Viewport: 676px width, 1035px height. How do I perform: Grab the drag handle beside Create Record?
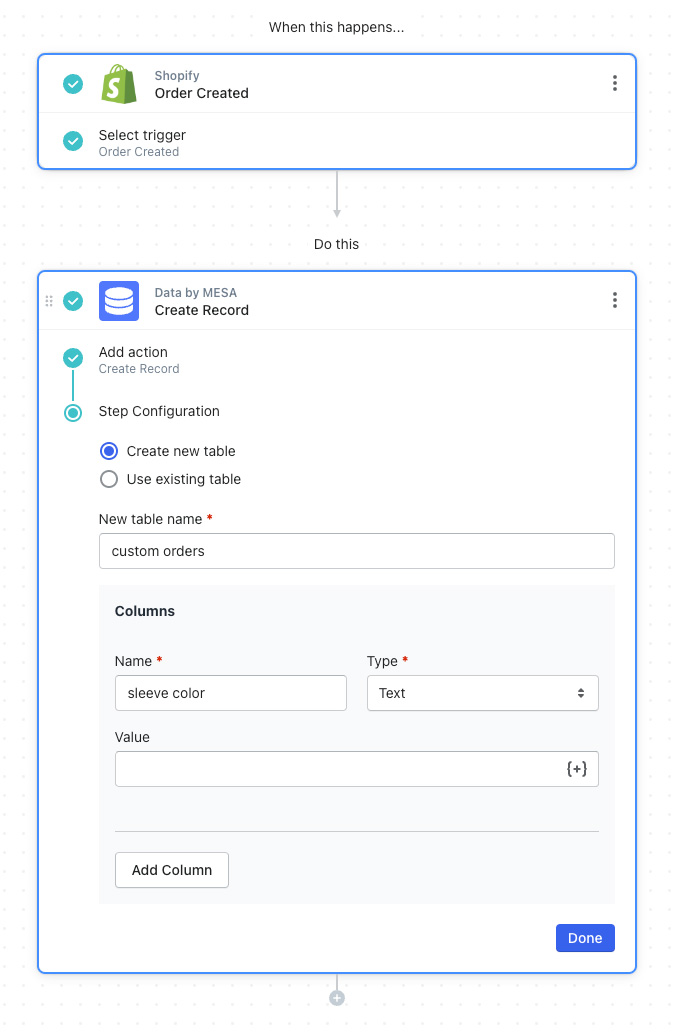pos(49,301)
